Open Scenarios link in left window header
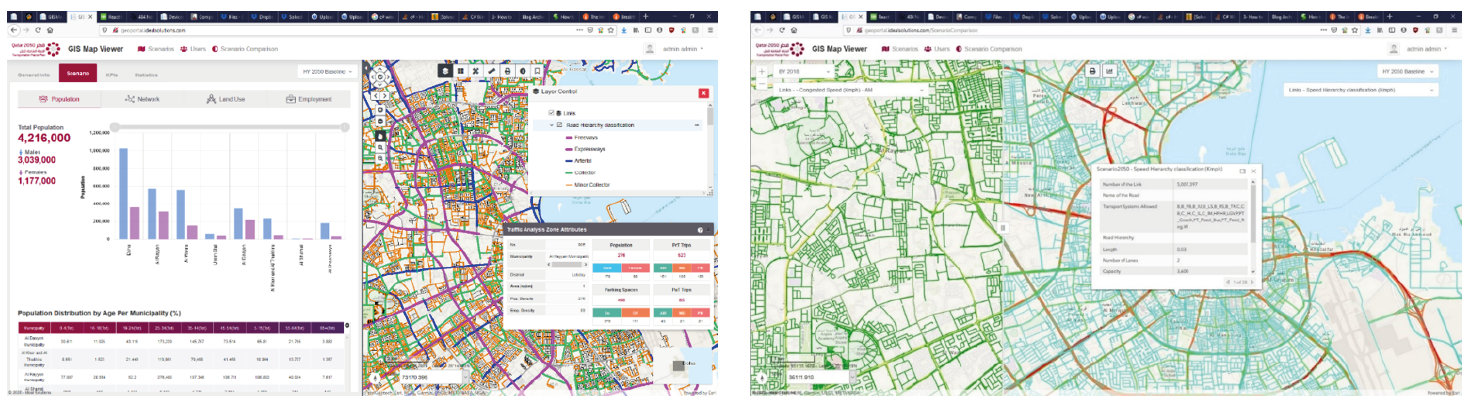1469x411 pixels. click(156, 48)
